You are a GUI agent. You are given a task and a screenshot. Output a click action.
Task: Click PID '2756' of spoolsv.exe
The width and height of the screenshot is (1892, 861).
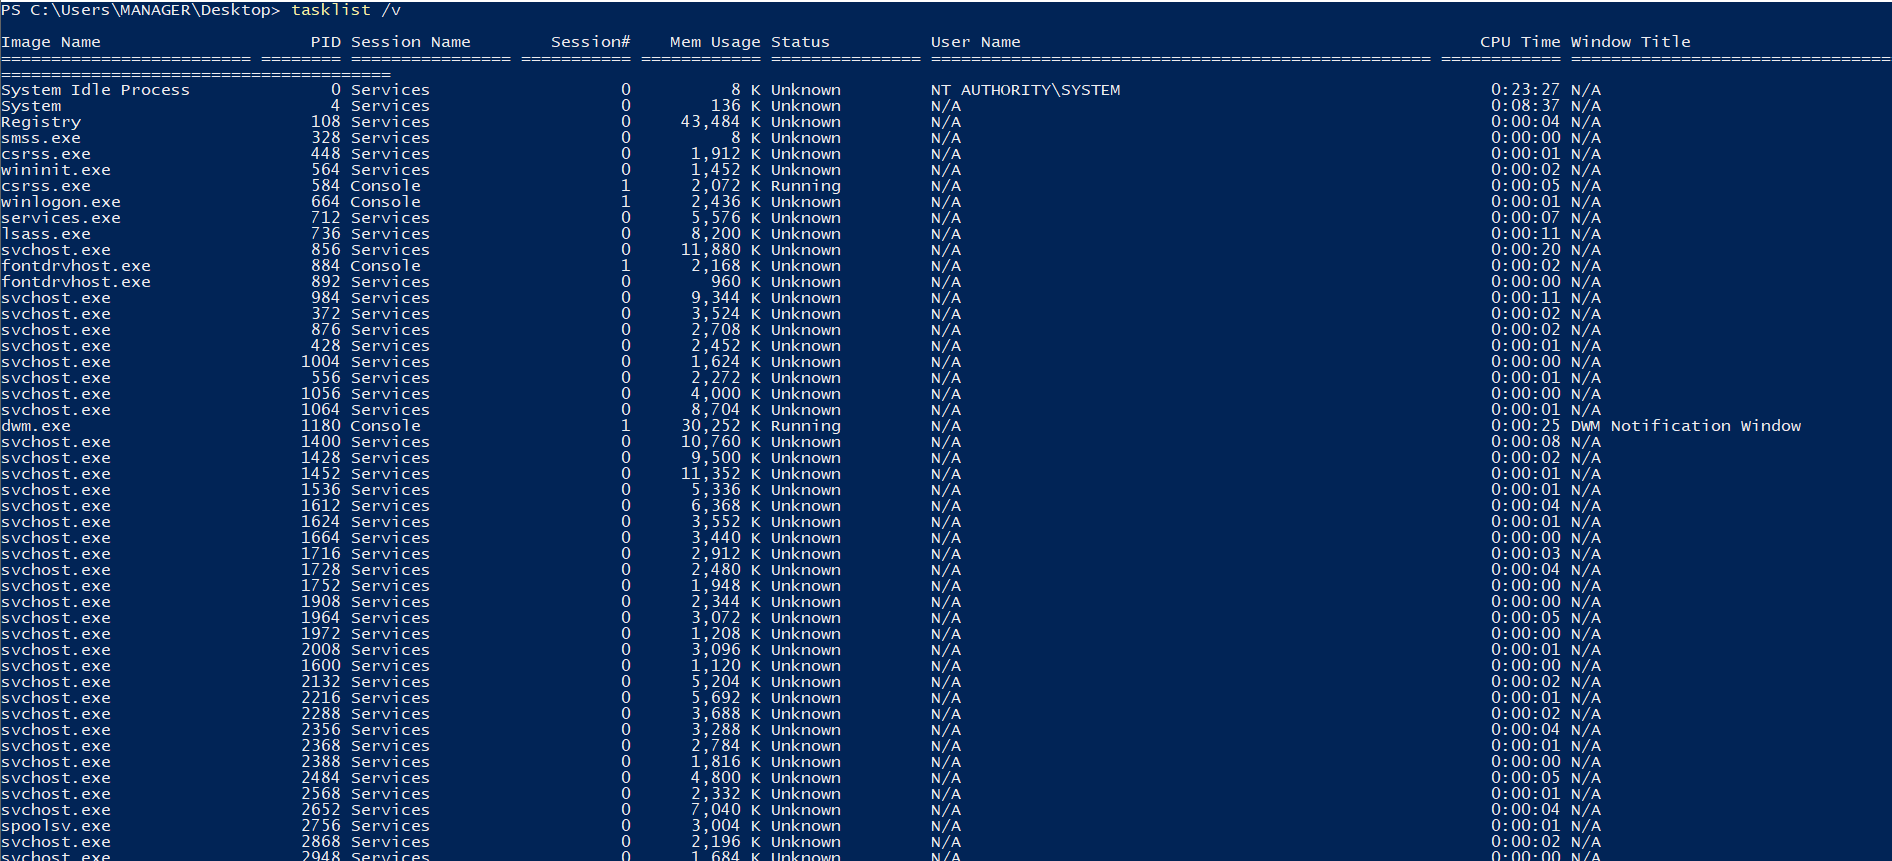pos(321,826)
